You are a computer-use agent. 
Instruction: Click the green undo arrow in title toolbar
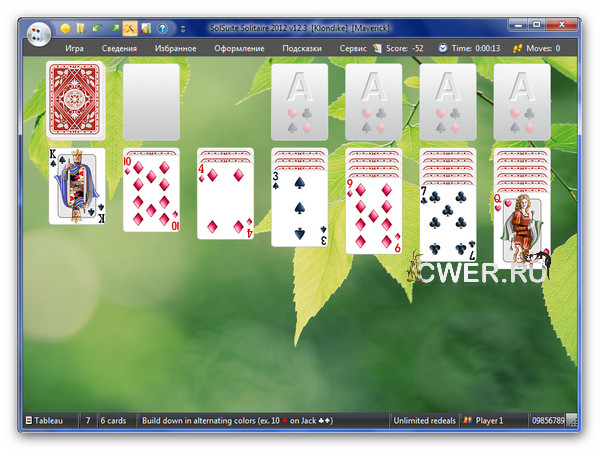(x=97, y=27)
